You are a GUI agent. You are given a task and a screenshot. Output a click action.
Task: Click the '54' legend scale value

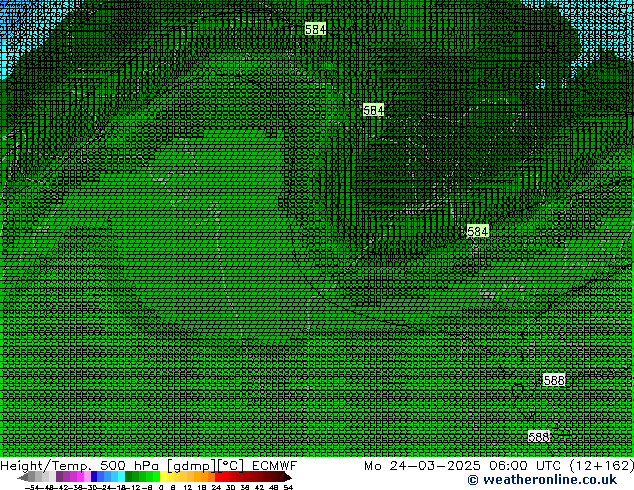tap(288, 488)
